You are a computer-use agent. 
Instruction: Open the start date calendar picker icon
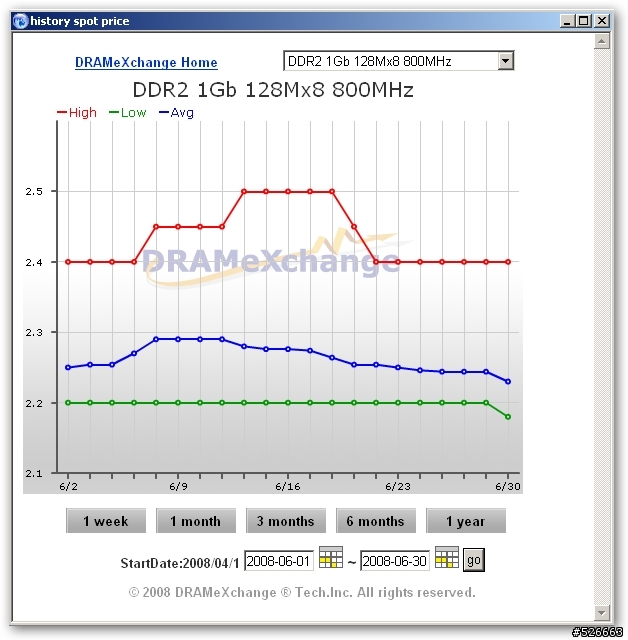click(331, 558)
